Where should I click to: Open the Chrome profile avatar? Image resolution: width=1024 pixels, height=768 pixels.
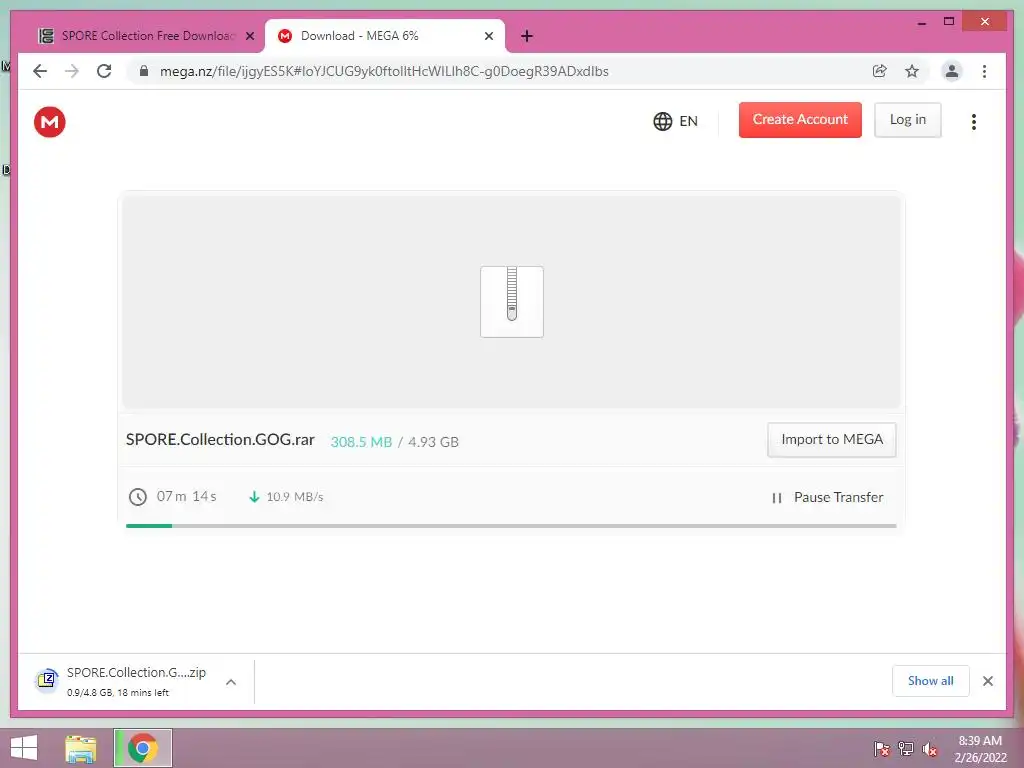point(952,71)
